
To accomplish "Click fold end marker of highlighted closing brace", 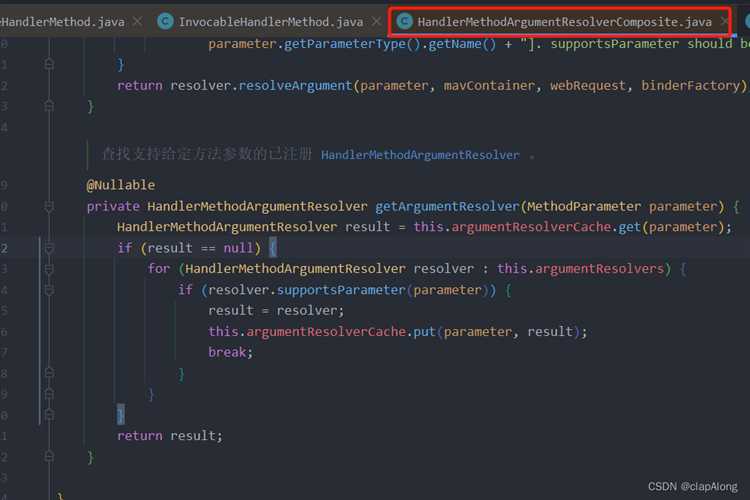I will [x=49, y=415].
